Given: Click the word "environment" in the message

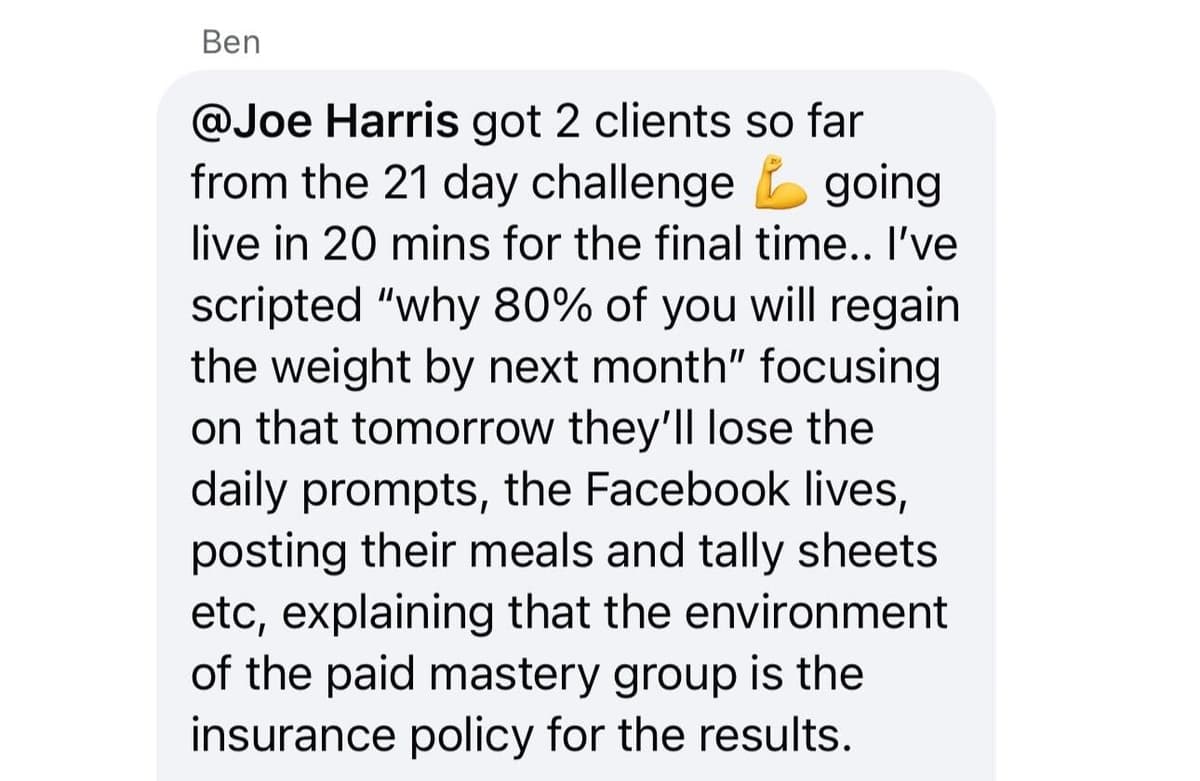Looking at the screenshot, I should (x=813, y=612).
